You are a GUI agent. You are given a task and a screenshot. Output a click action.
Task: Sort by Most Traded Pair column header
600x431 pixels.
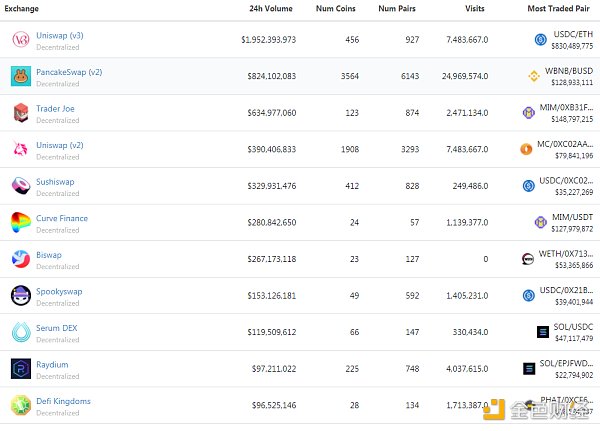[558, 8]
